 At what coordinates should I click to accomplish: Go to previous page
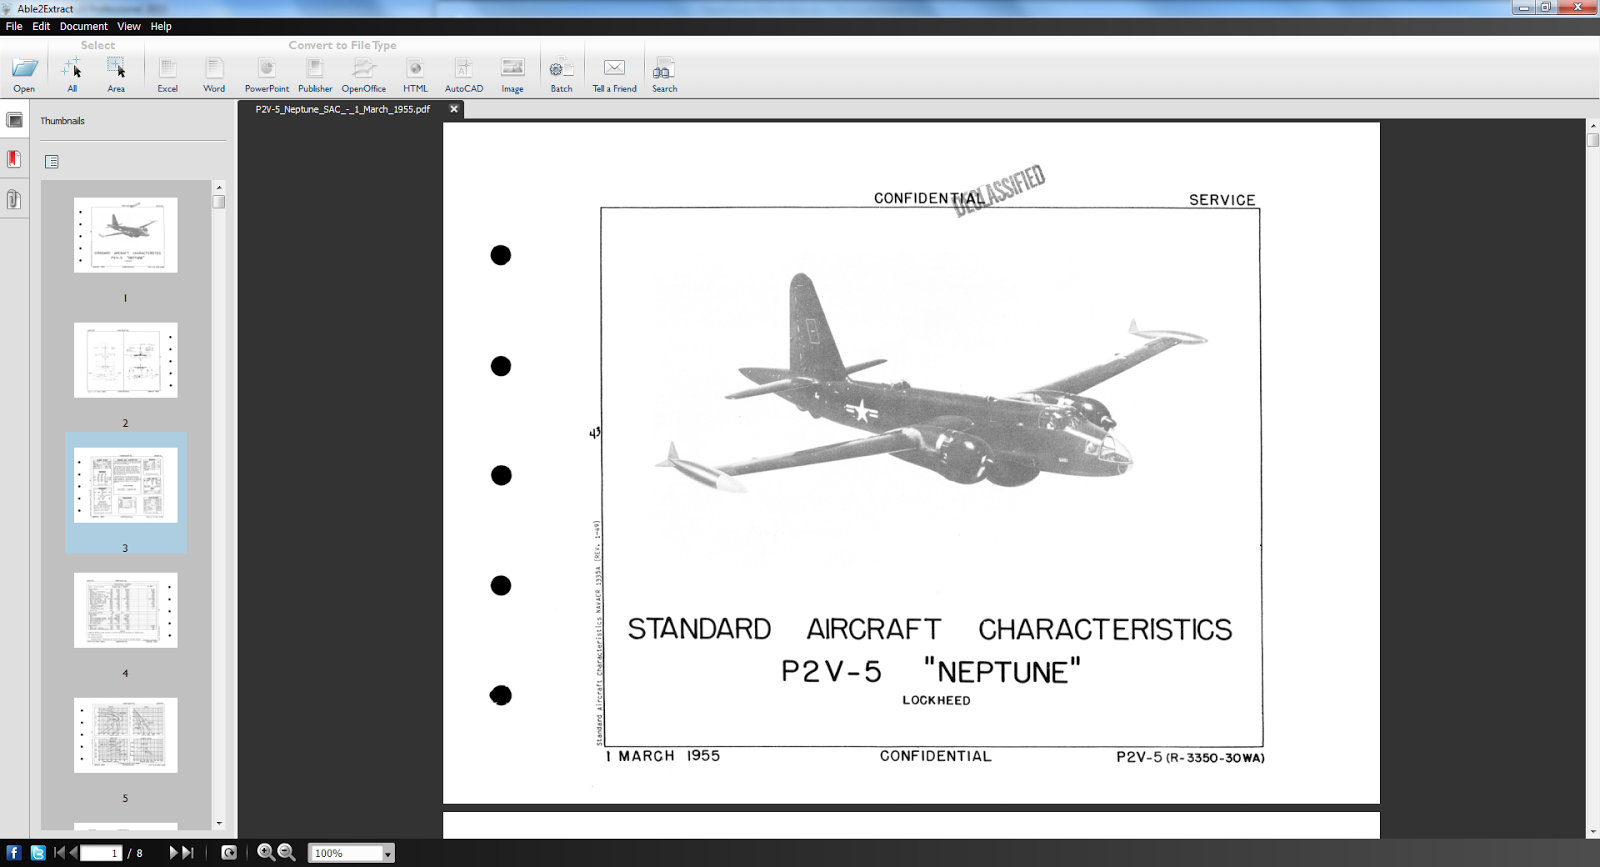tap(73, 853)
